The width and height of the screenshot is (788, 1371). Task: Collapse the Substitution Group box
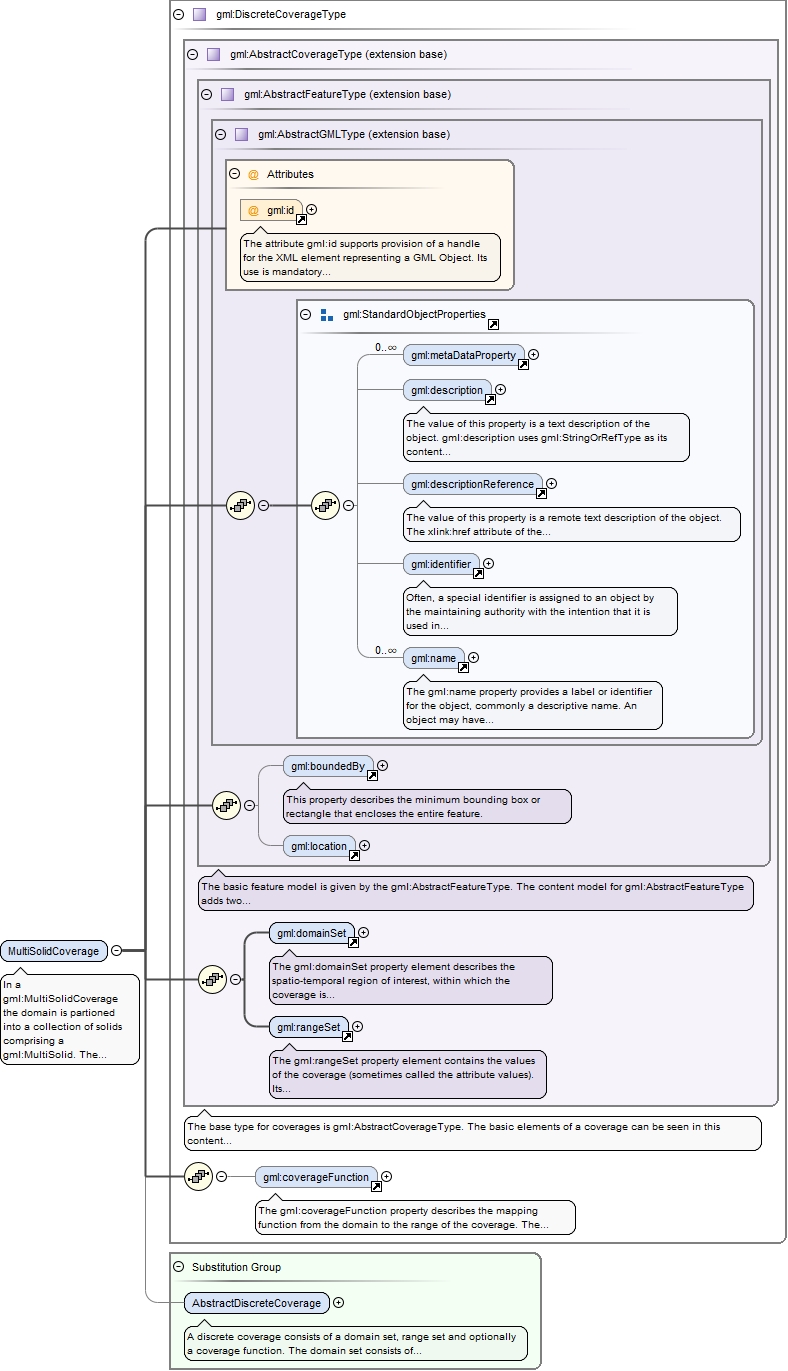pyautogui.click(x=178, y=1267)
